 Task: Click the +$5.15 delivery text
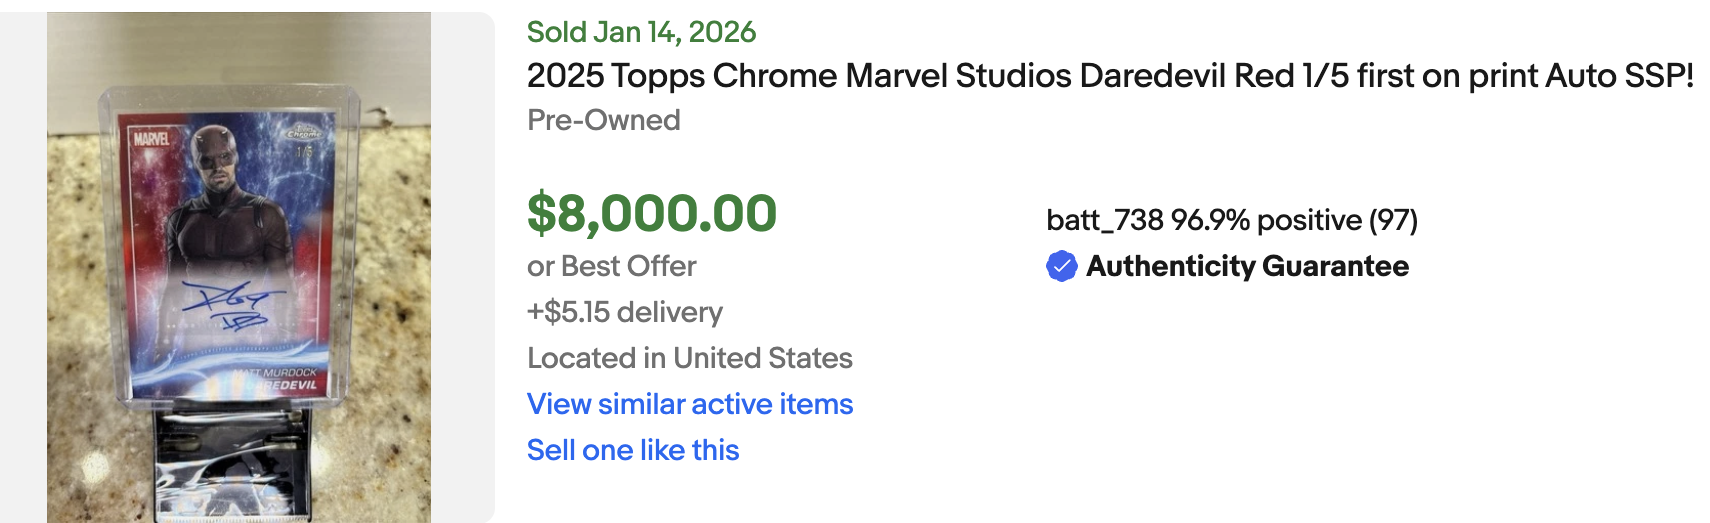tap(625, 312)
